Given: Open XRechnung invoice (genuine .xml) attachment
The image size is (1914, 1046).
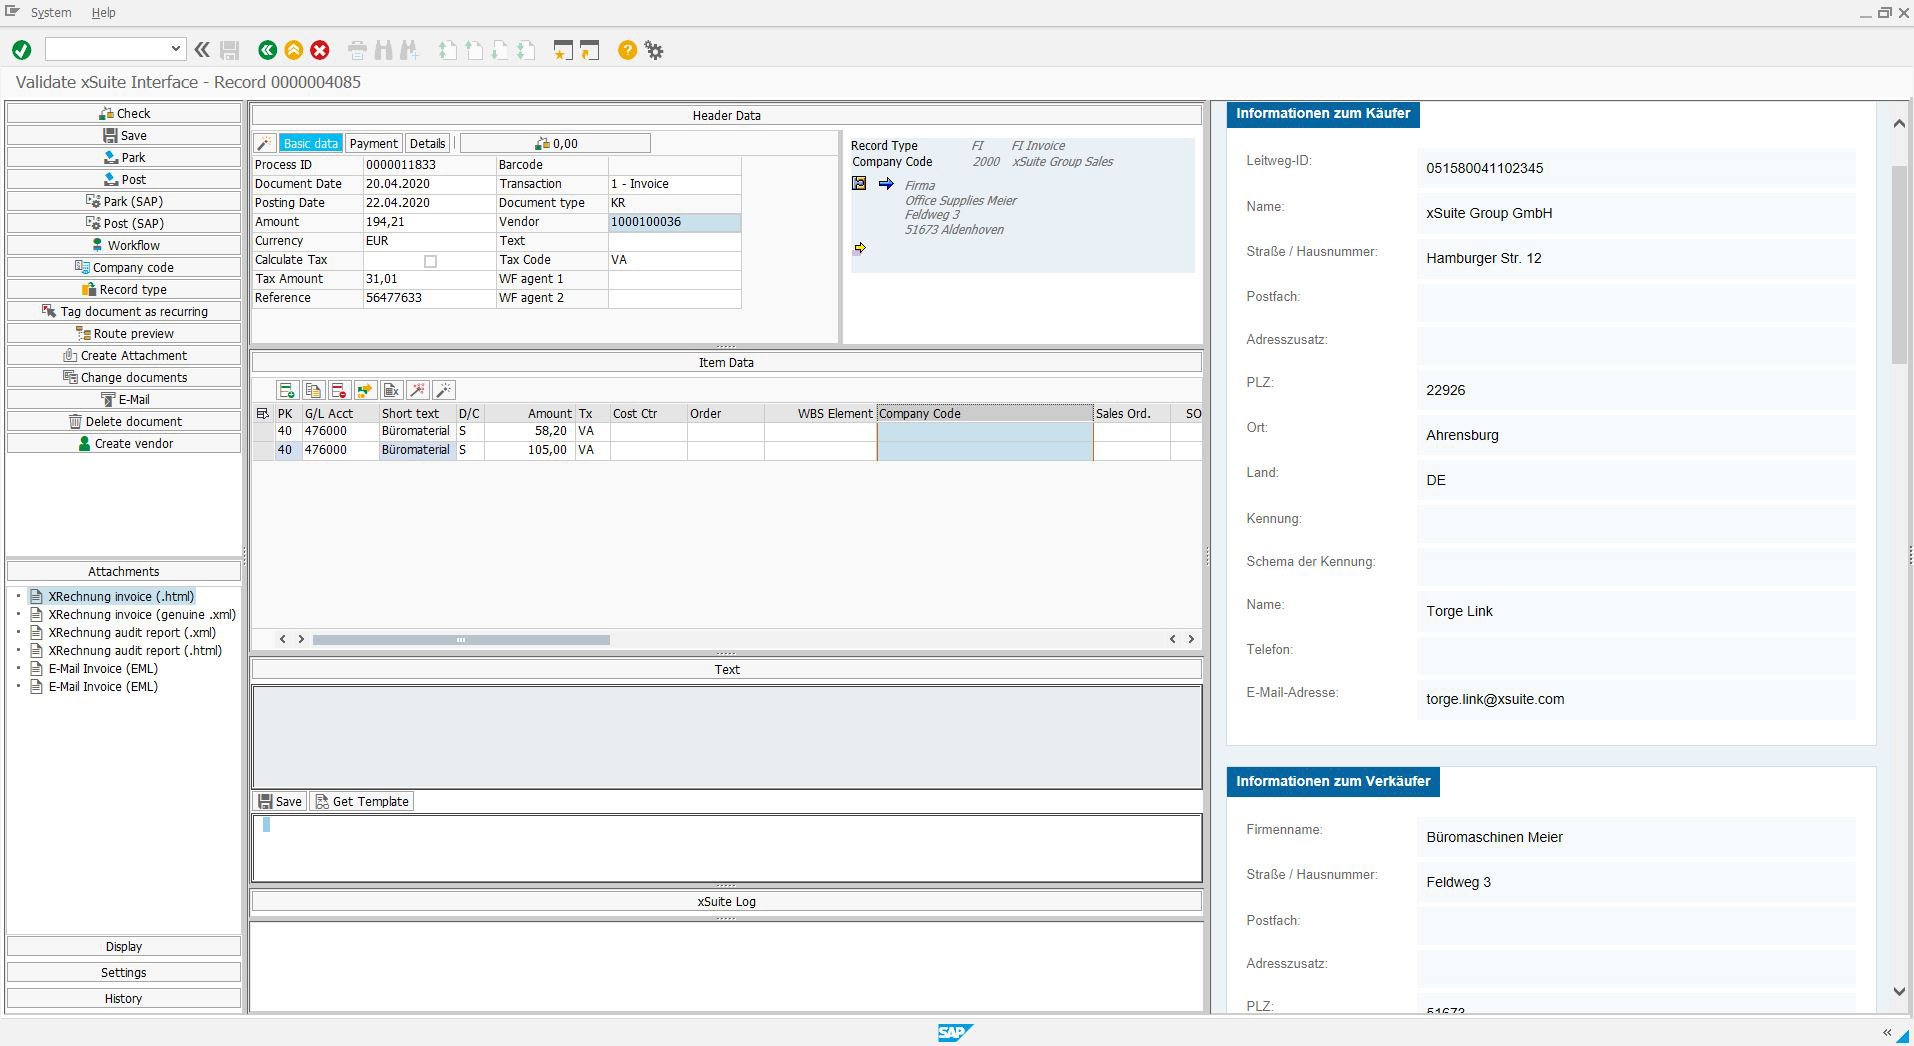Looking at the screenshot, I should tap(142, 614).
